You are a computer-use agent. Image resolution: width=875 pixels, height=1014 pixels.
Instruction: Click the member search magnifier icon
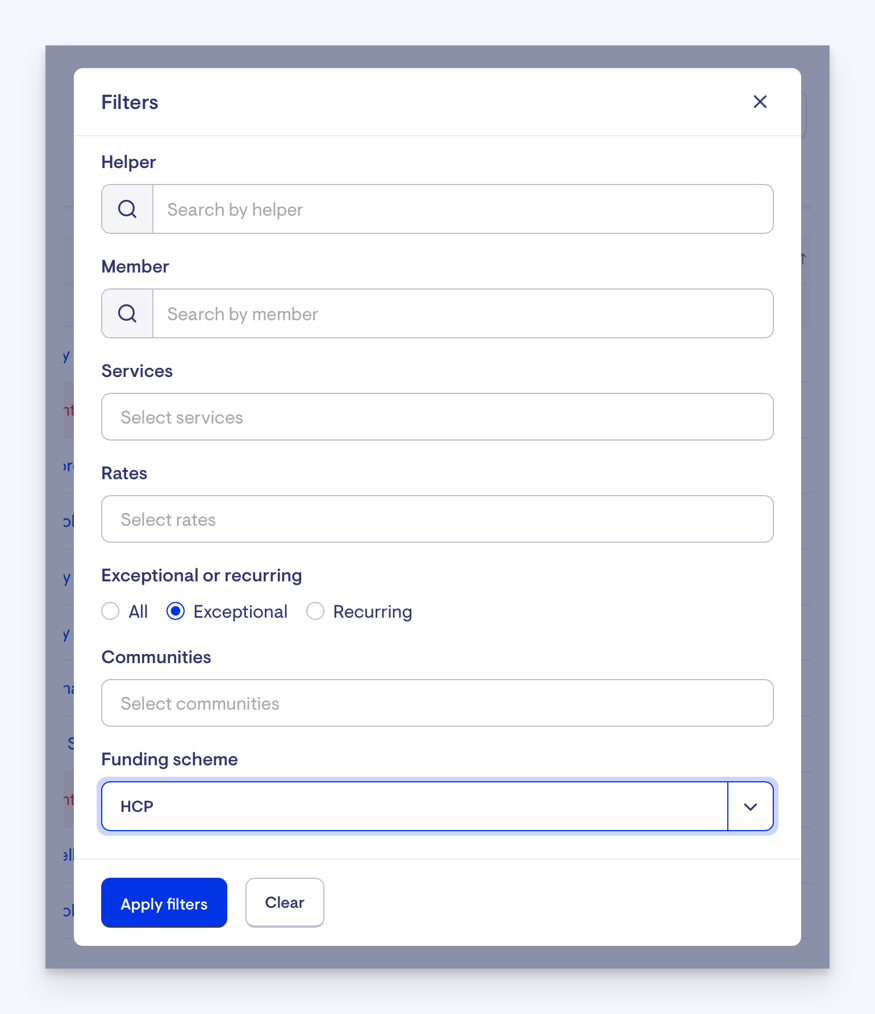pyautogui.click(x=127, y=314)
